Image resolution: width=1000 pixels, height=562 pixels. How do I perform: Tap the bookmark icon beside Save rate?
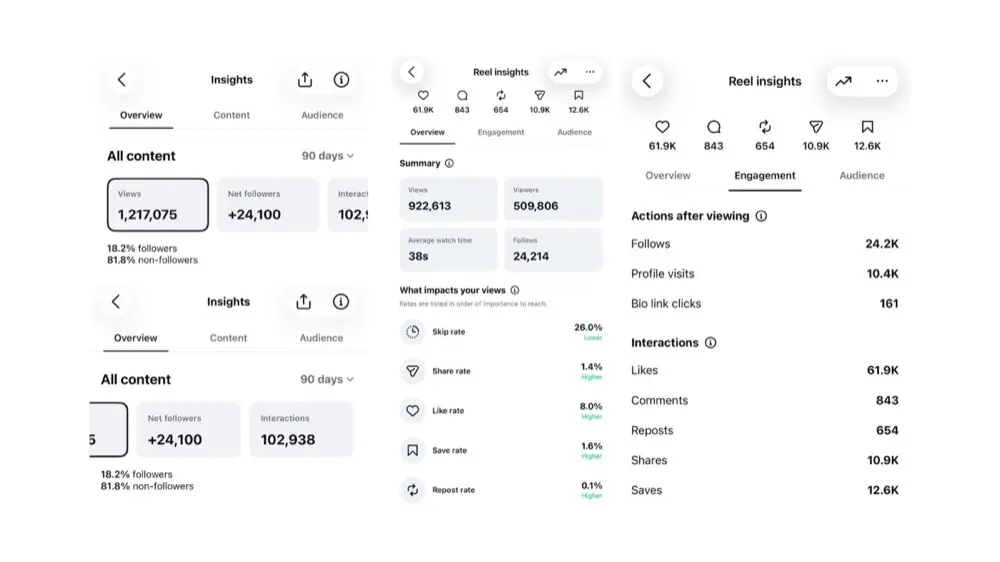click(413, 450)
